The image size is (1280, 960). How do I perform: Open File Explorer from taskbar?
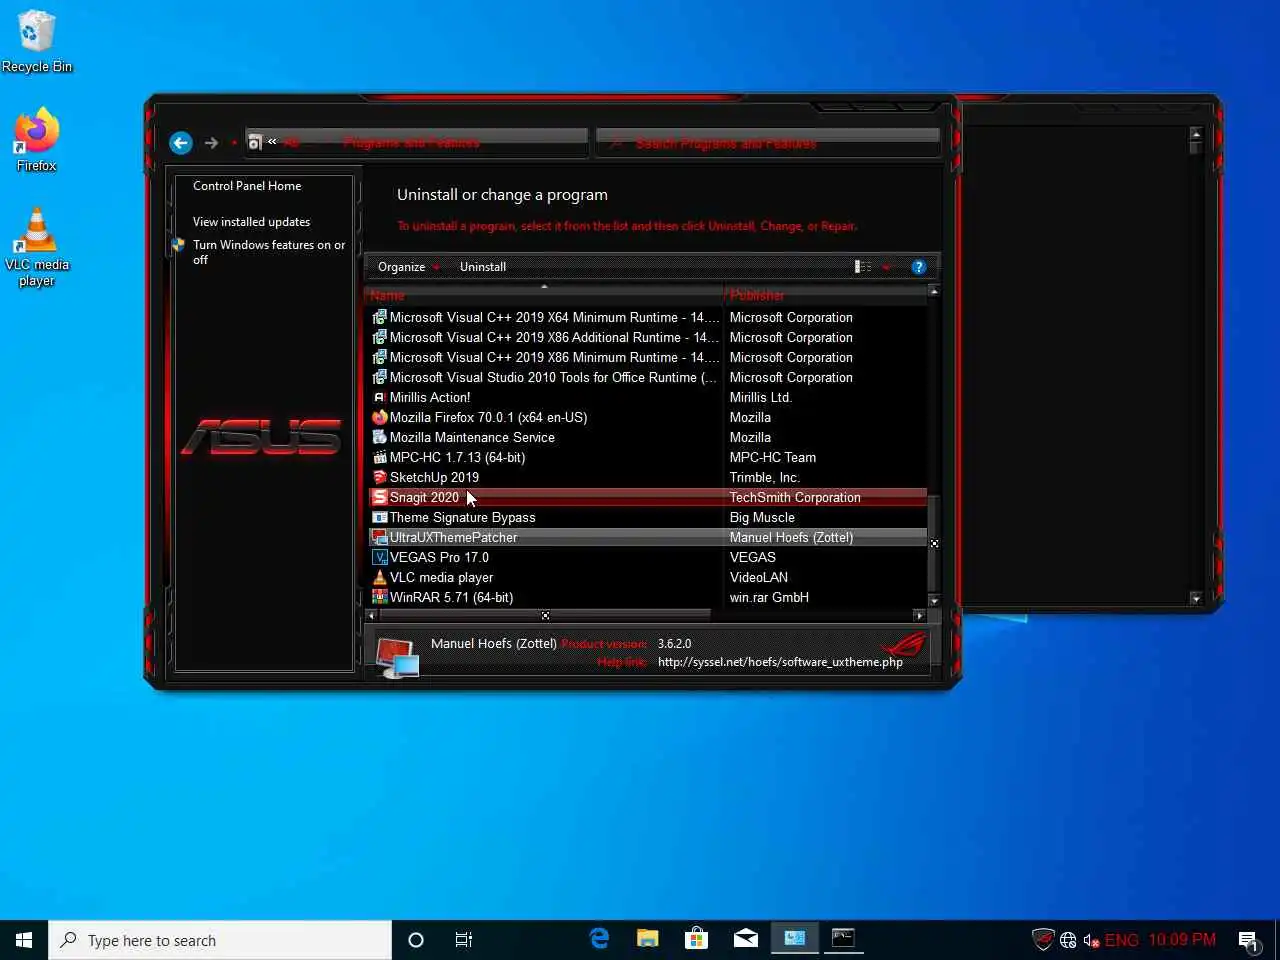pyautogui.click(x=648, y=939)
